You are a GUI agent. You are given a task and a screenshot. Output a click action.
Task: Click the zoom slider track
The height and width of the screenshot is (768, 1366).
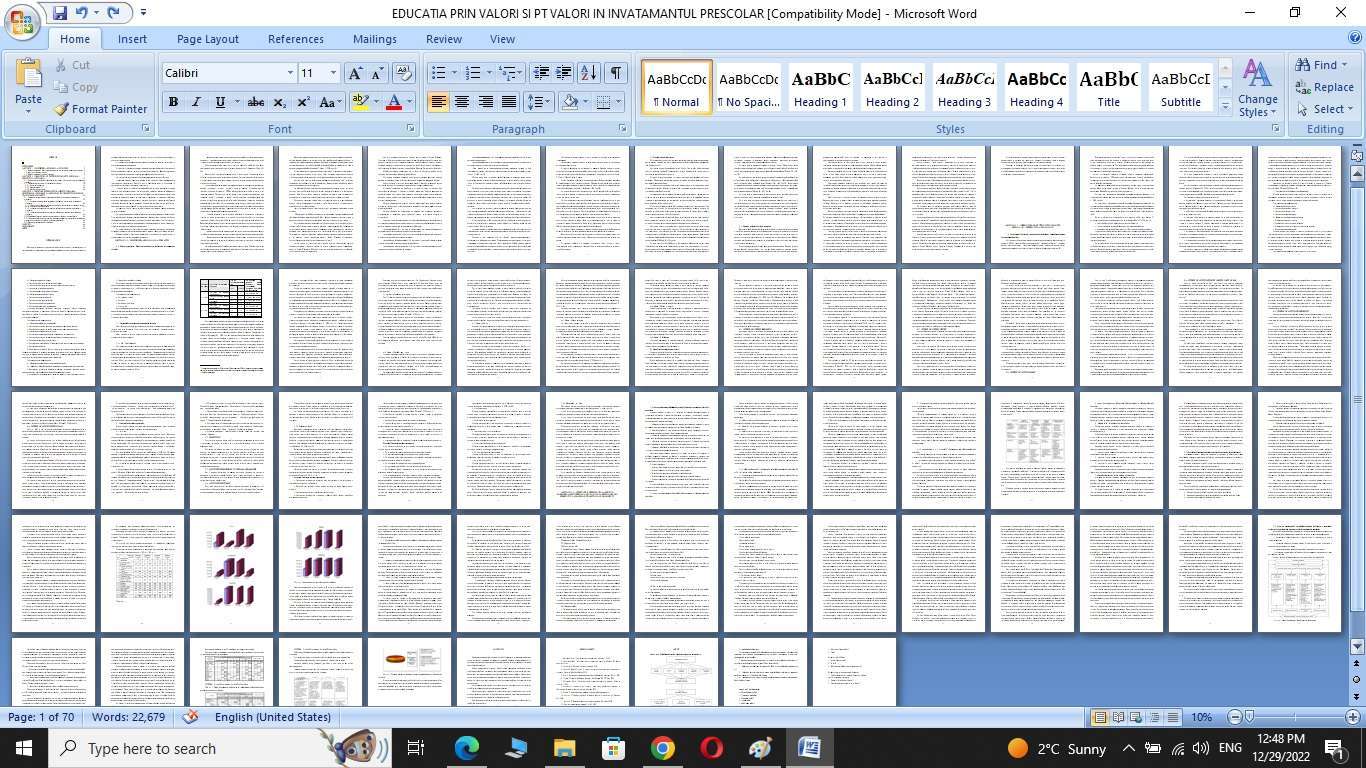click(x=1294, y=717)
